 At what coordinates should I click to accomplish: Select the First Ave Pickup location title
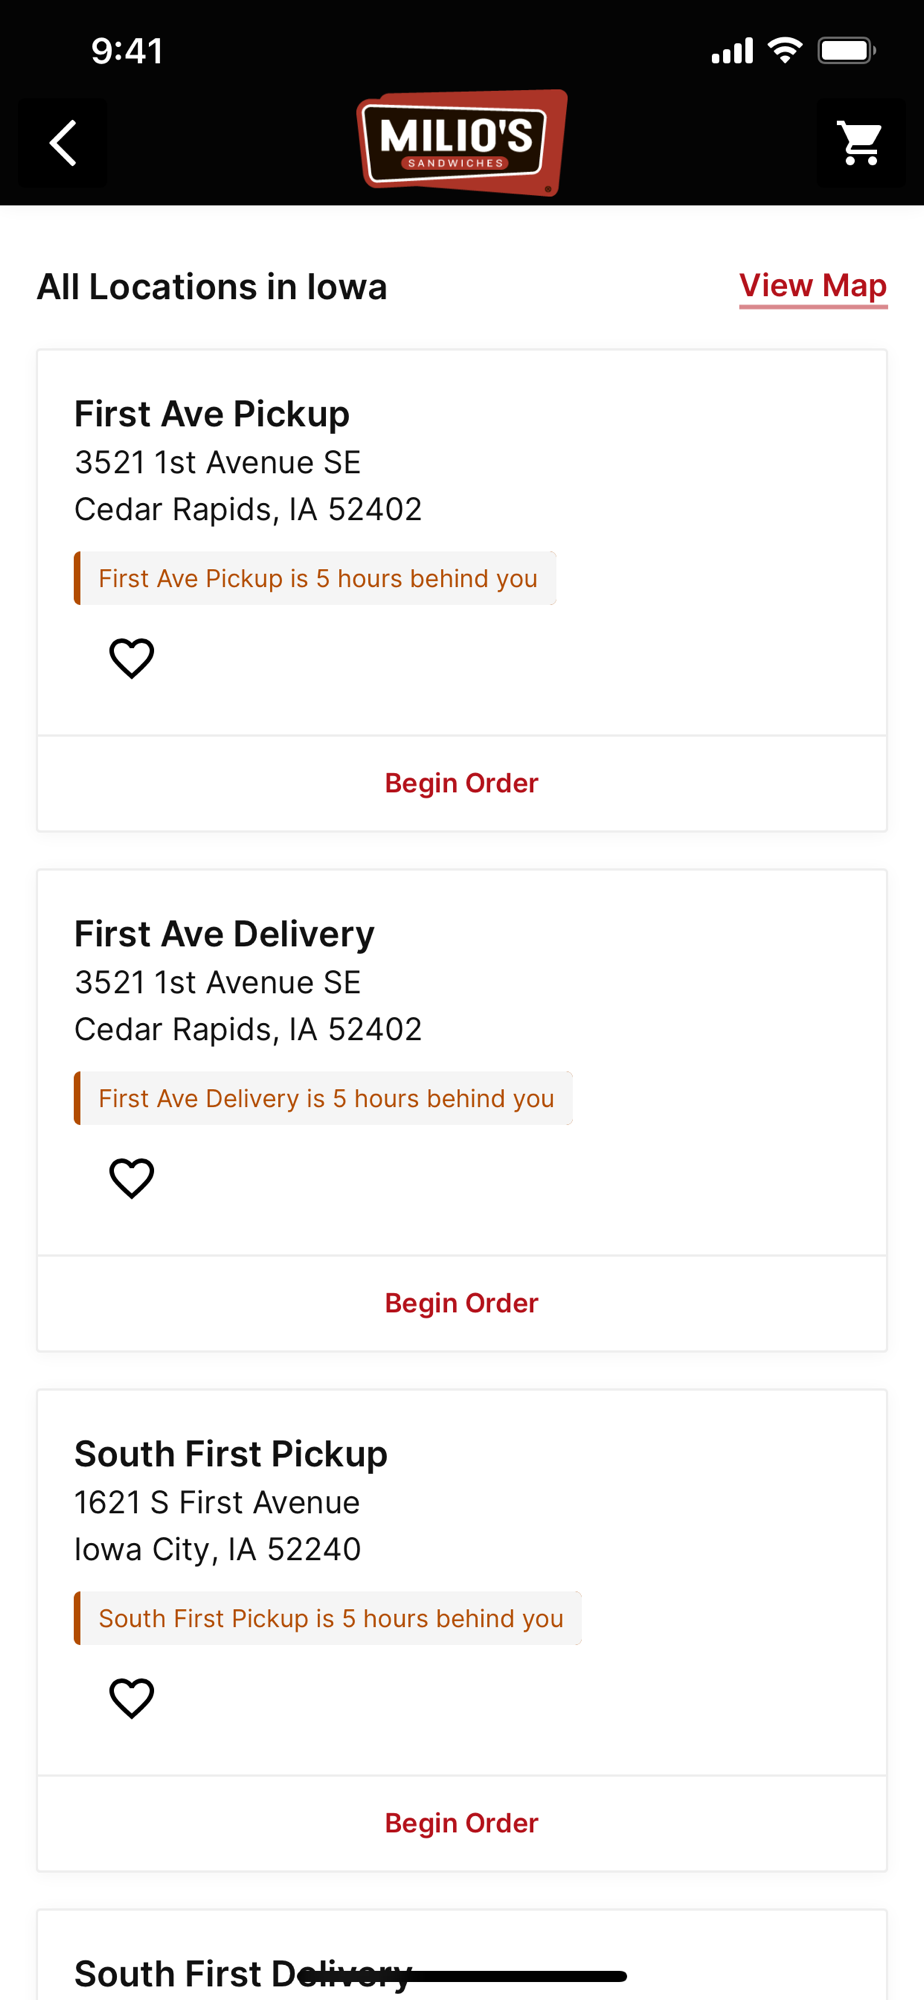212,414
